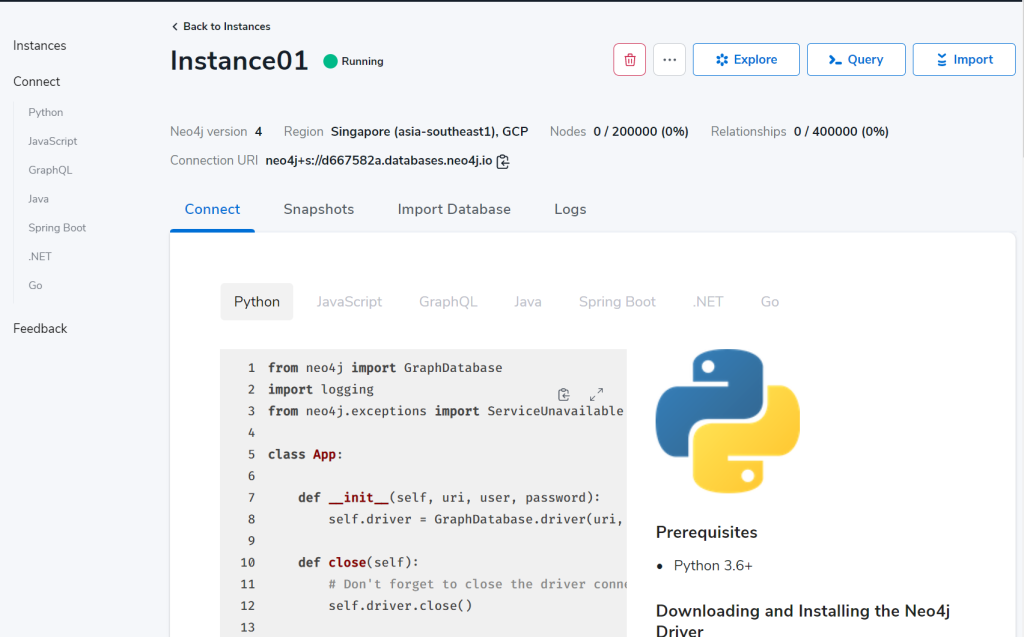This screenshot has width=1024, height=637.
Task: Select the Go language tab
Action: tap(770, 302)
